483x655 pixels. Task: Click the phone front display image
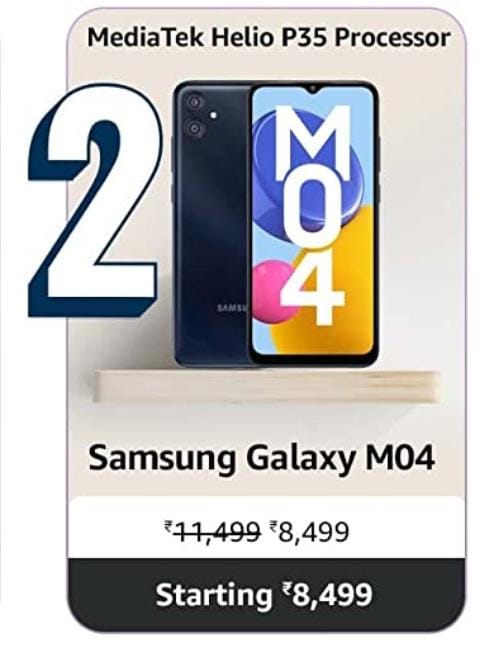coord(313,224)
